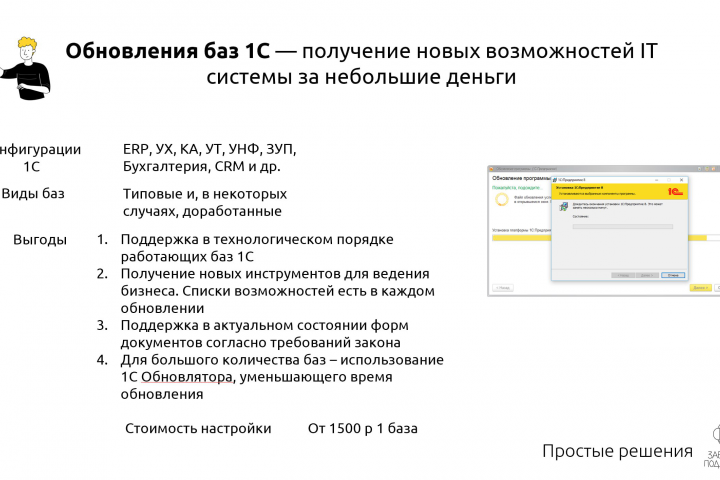Click the 'От 1500 р 1 база' price
The width and height of the screenshot is (720, 480).
point(363,429)
